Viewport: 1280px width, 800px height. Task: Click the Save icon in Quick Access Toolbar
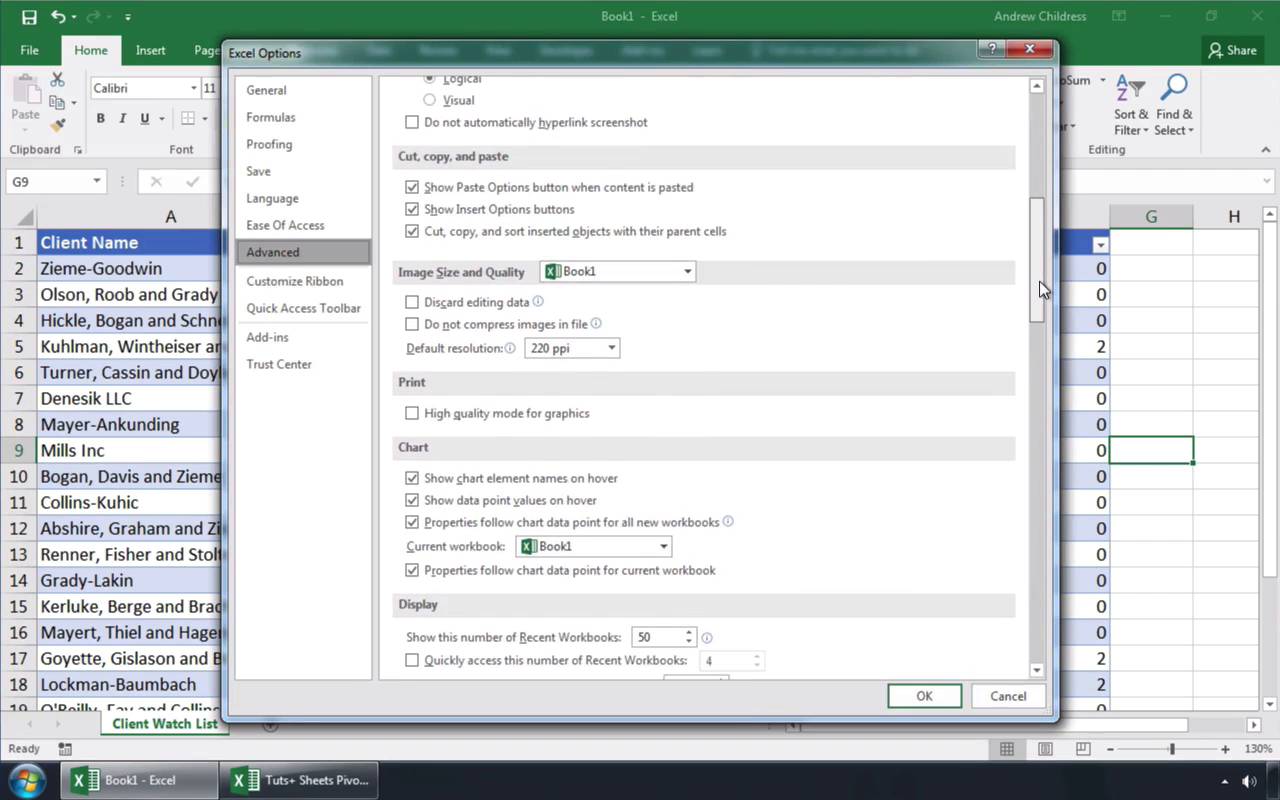[x=29, y=17]
